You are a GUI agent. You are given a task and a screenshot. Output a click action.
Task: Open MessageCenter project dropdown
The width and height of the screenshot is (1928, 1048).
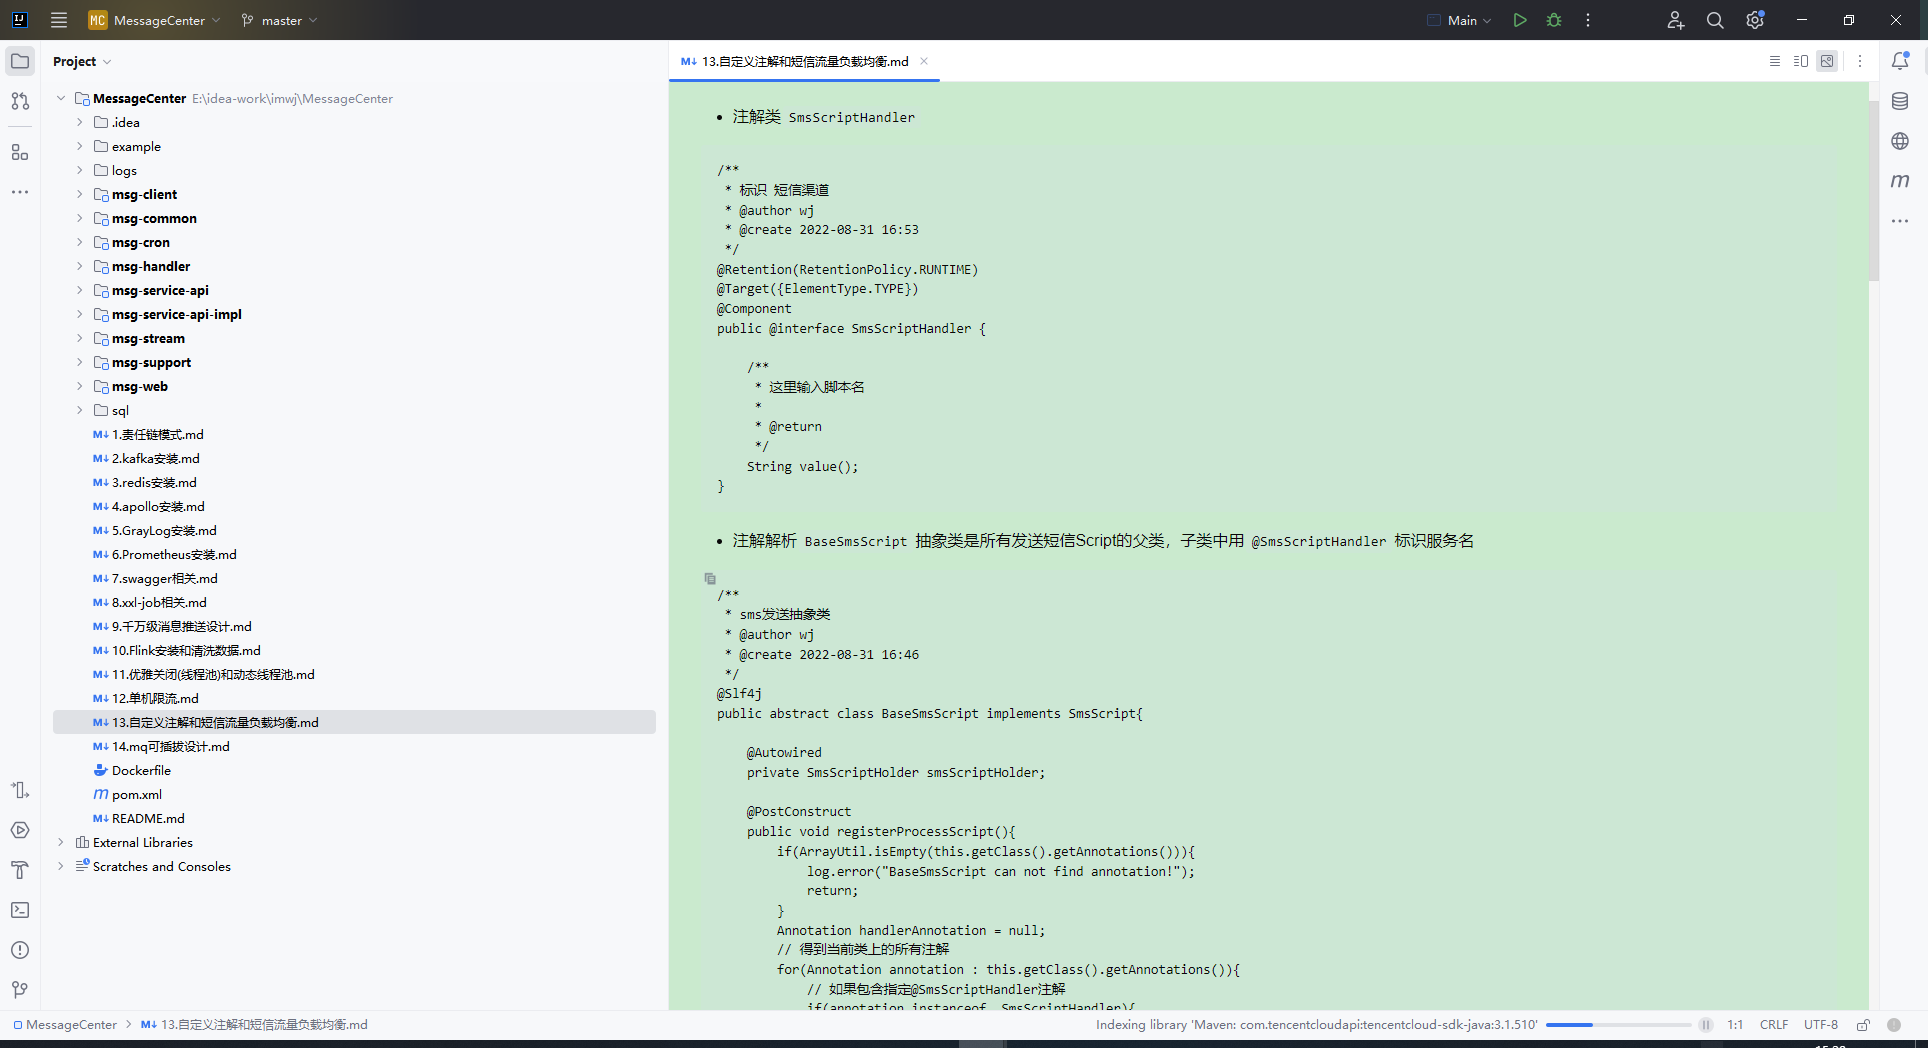tap(154, 20)
